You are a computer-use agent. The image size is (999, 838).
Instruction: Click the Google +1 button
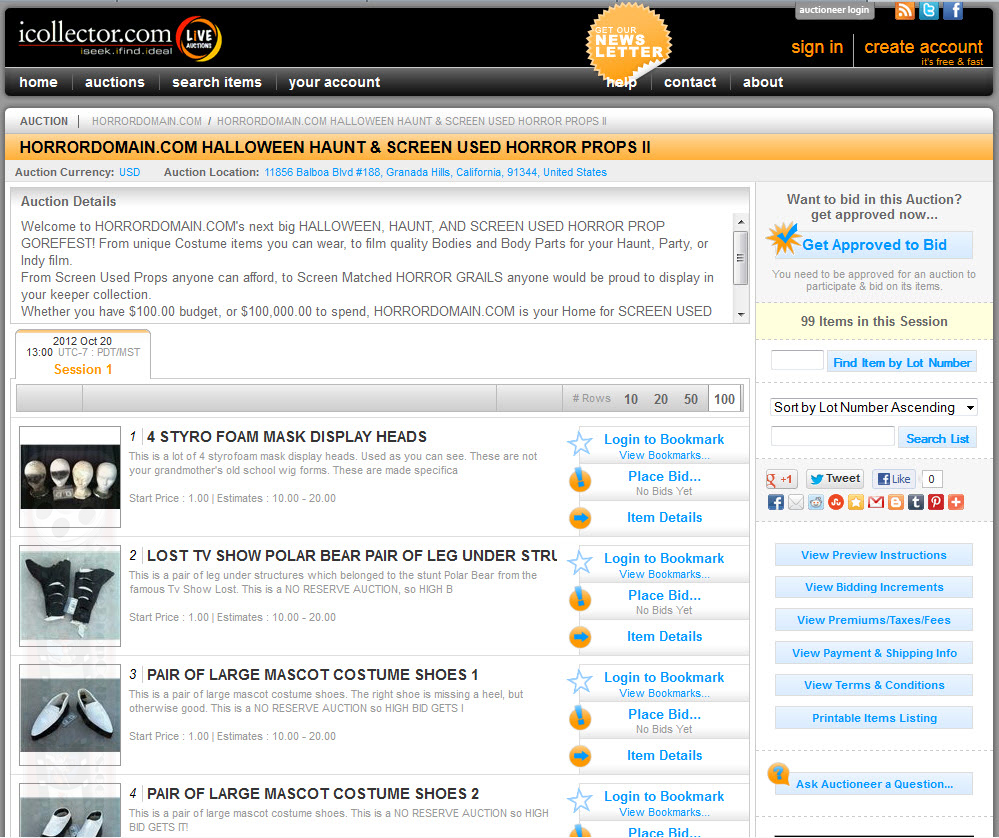[x=781, y=479]
